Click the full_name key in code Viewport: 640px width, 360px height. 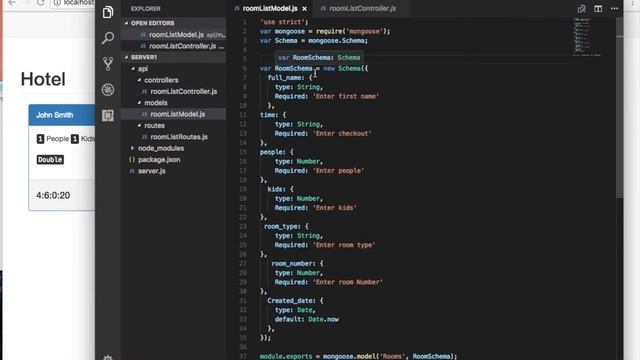286,78
